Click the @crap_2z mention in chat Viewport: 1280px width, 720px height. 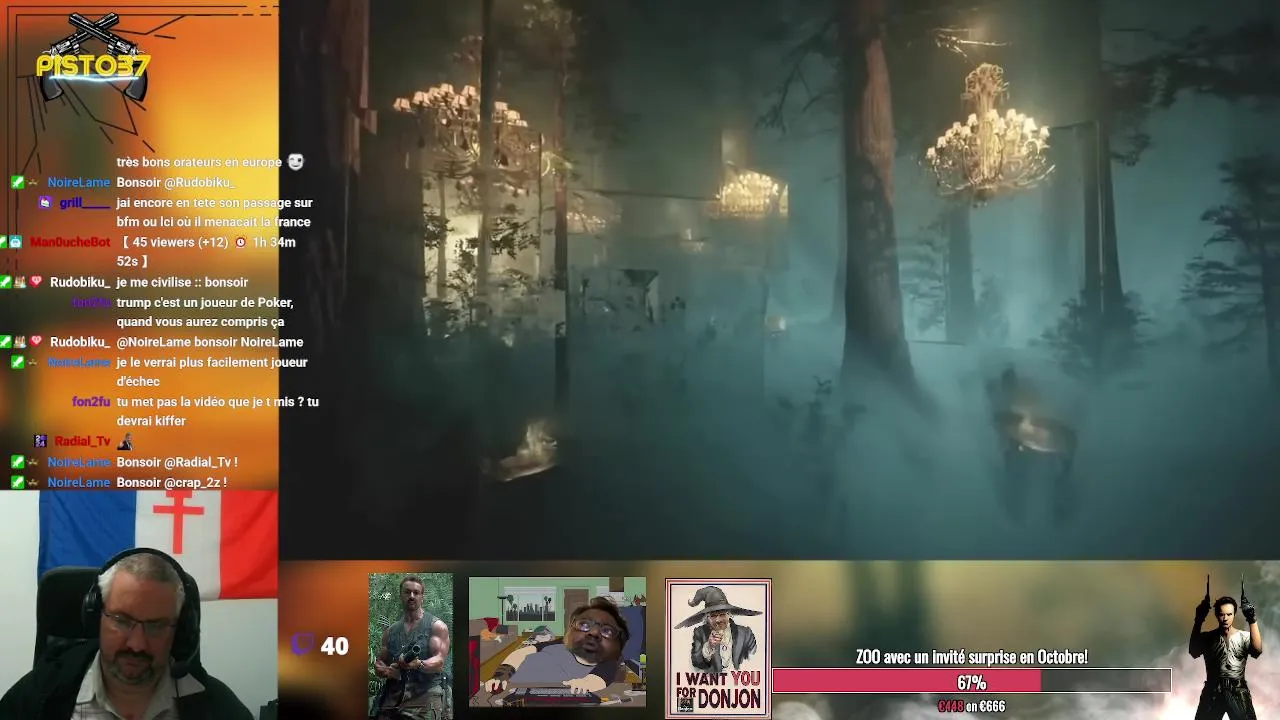point(192,482)
